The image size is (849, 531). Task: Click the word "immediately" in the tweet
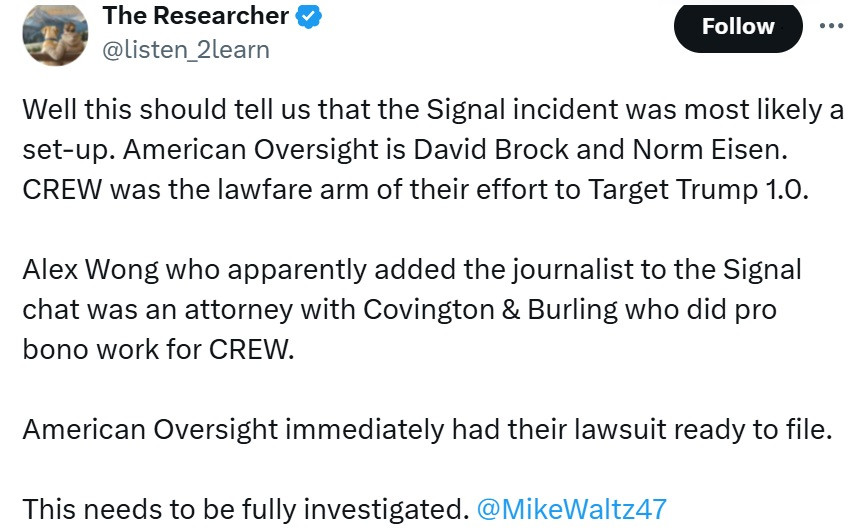pos(367,428)
